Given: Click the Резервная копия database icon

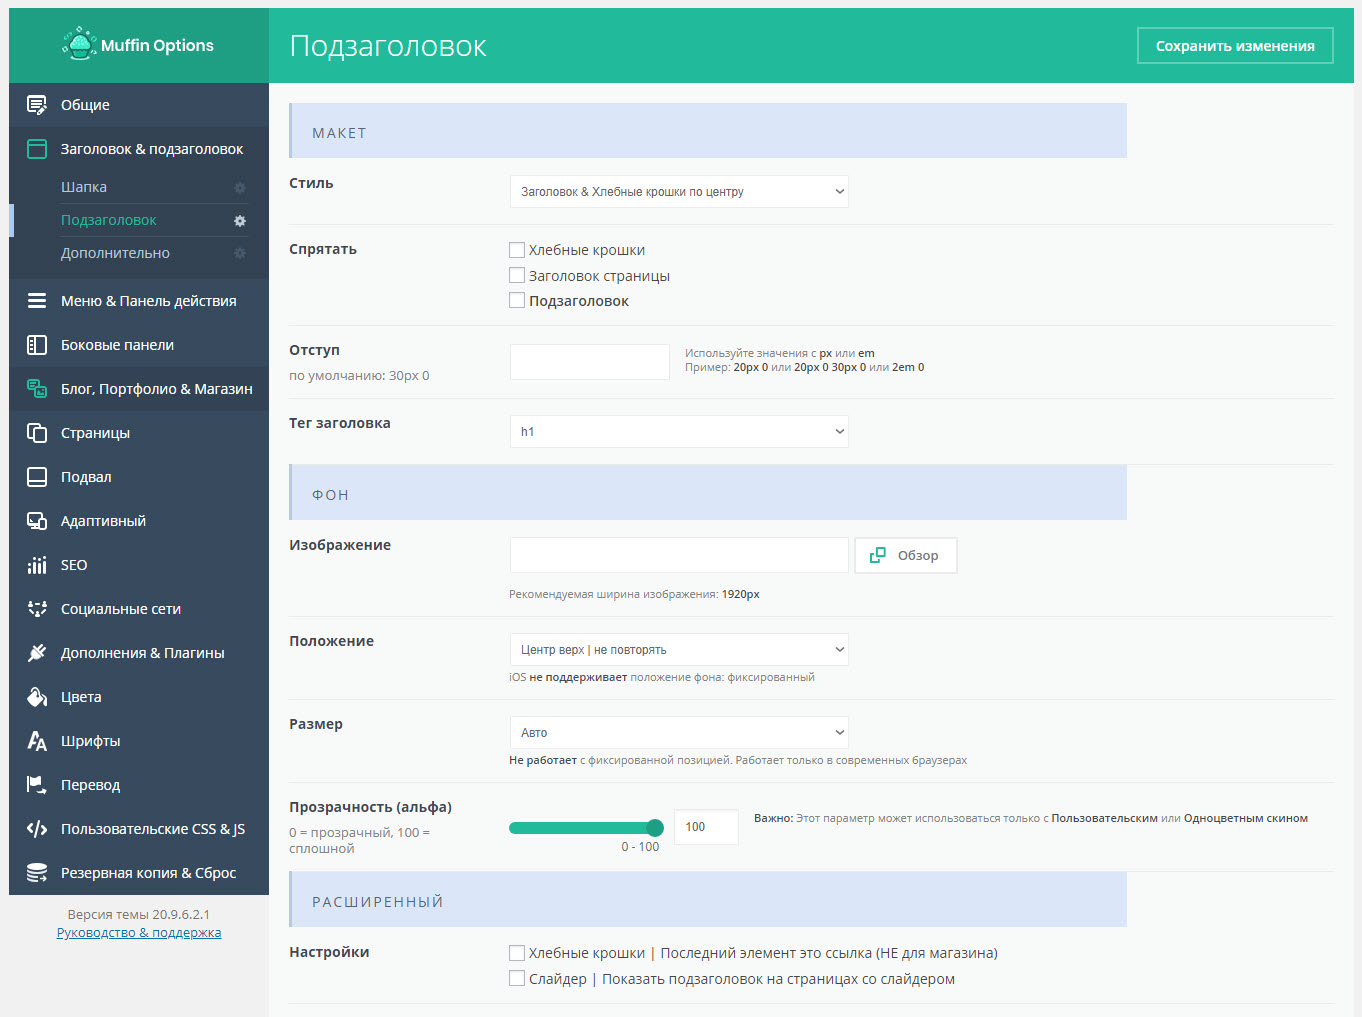Looking at the screenshot, I should click(x=37, y=873).
